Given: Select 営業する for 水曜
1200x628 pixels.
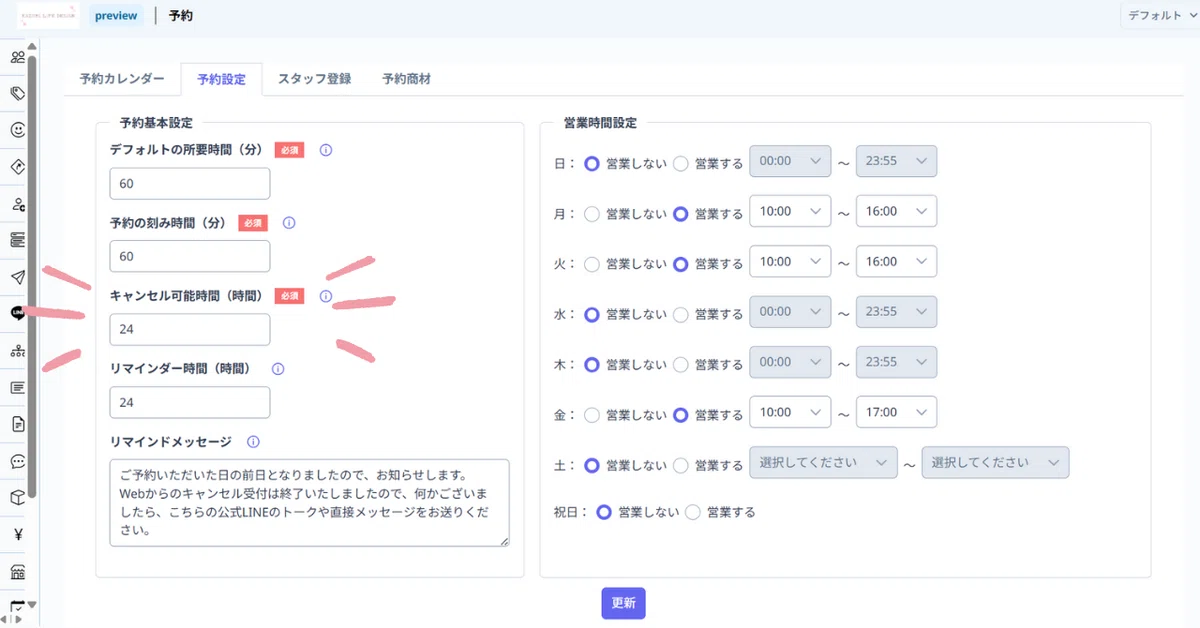Looking at the screenshot, I should [x=681, y=313].
